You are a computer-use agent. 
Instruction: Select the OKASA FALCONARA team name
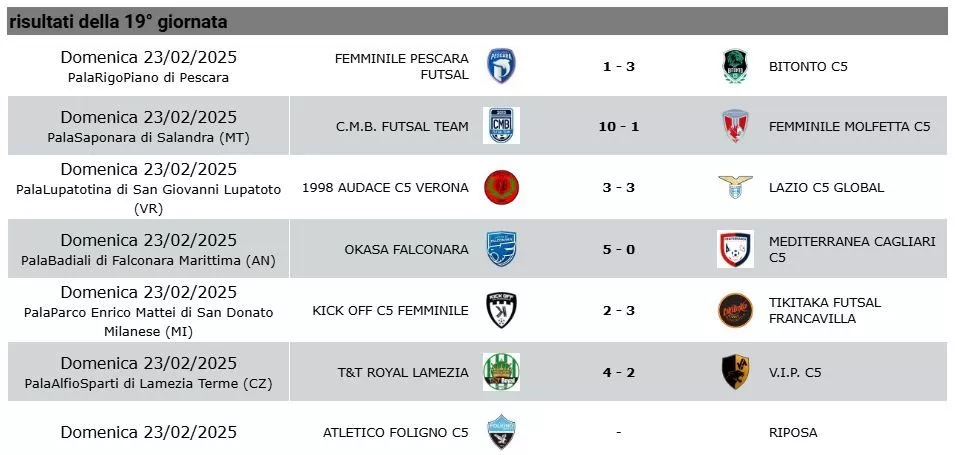pos(406,249)
